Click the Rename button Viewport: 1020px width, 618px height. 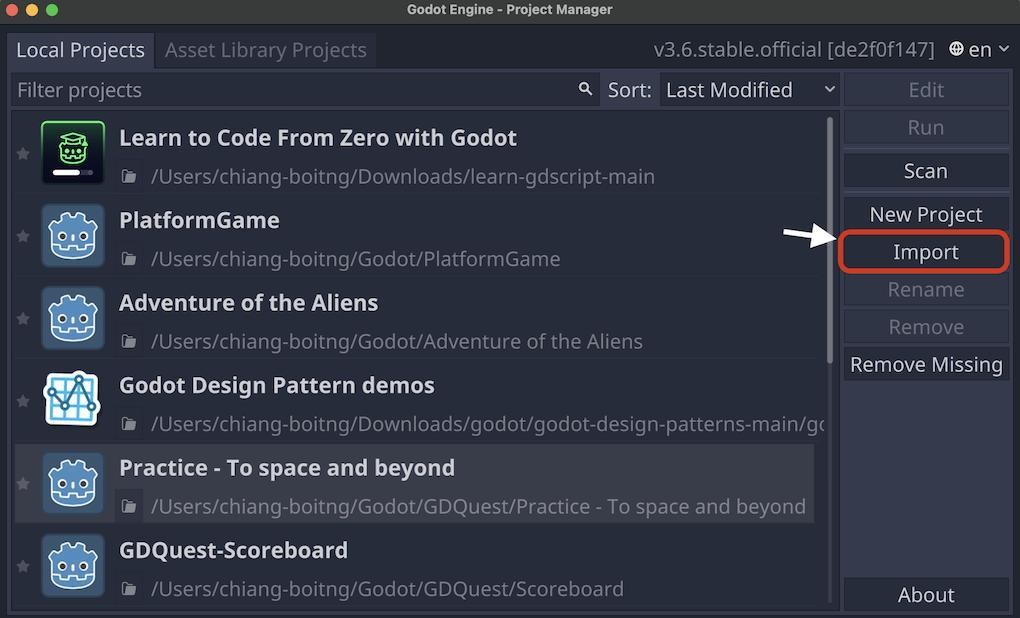(926, 289)
